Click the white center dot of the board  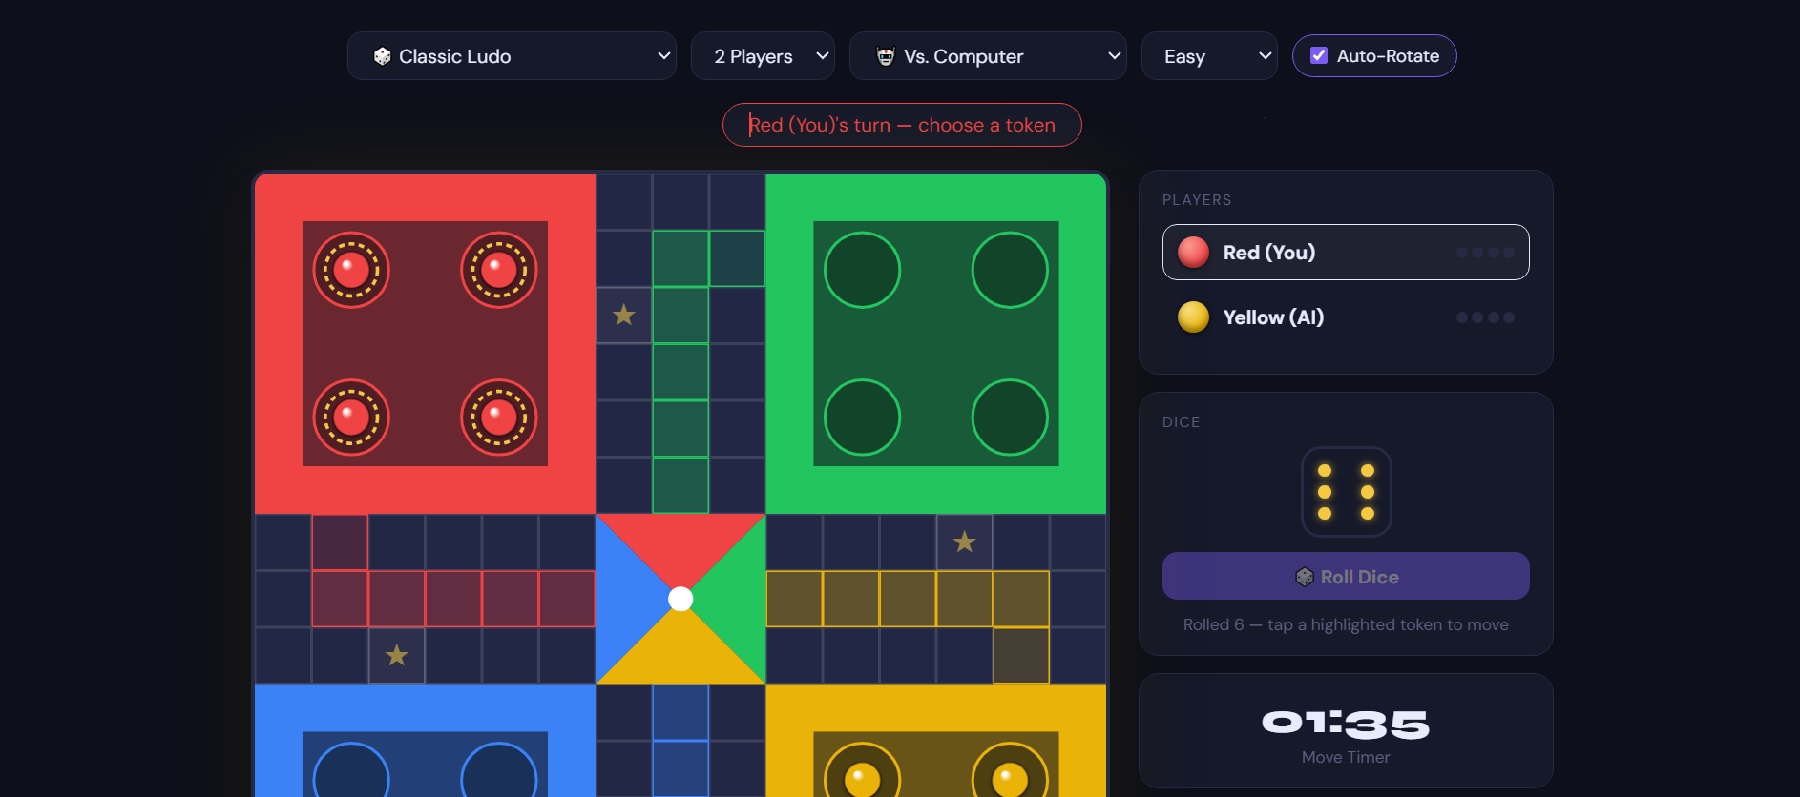[680, 599]
